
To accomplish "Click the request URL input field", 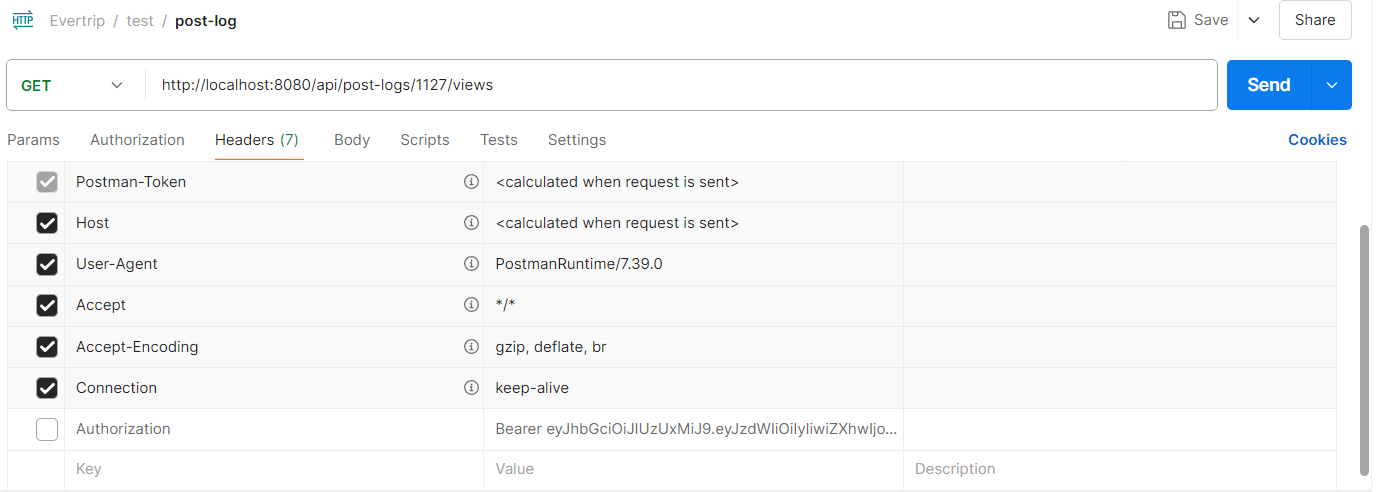I will pos(680,85).
